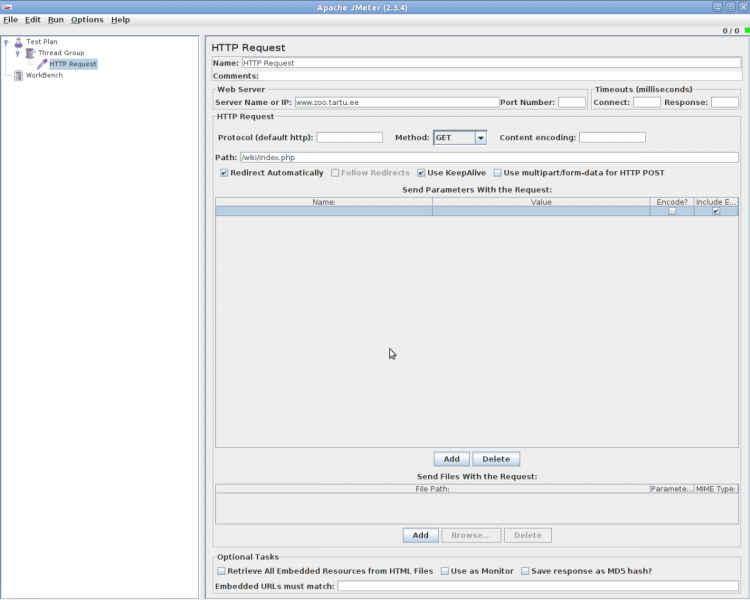Click Delete button under parameters table

[x=496, y=459]
